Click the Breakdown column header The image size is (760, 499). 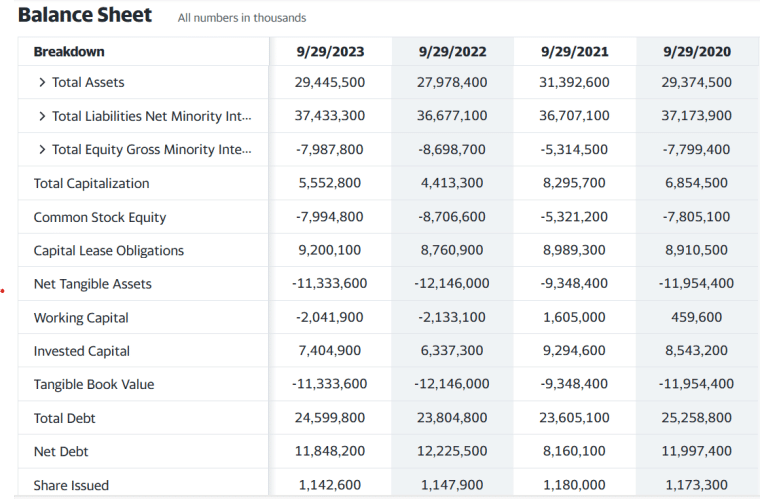pyautogui.click(x=69, y=52)
